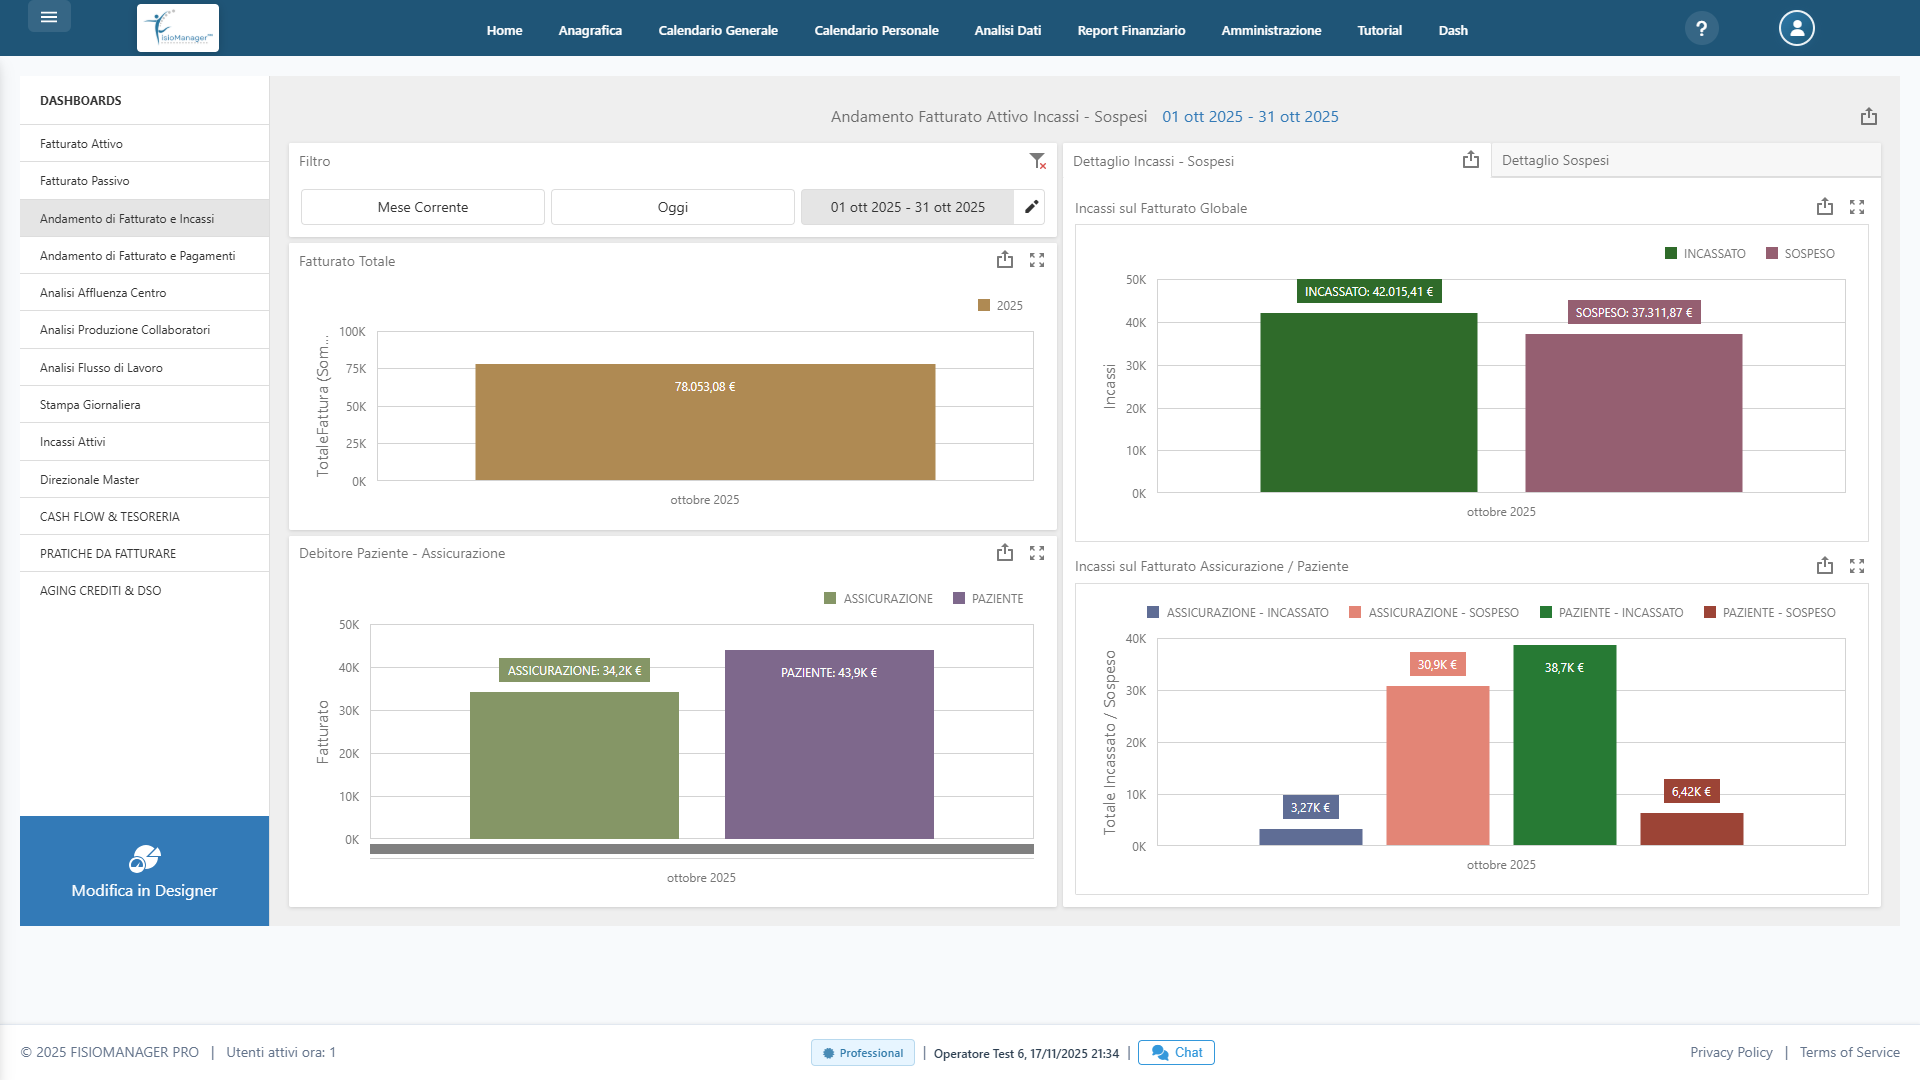Export the dashboard with the top-right share icon

(x=1868, y=117)
